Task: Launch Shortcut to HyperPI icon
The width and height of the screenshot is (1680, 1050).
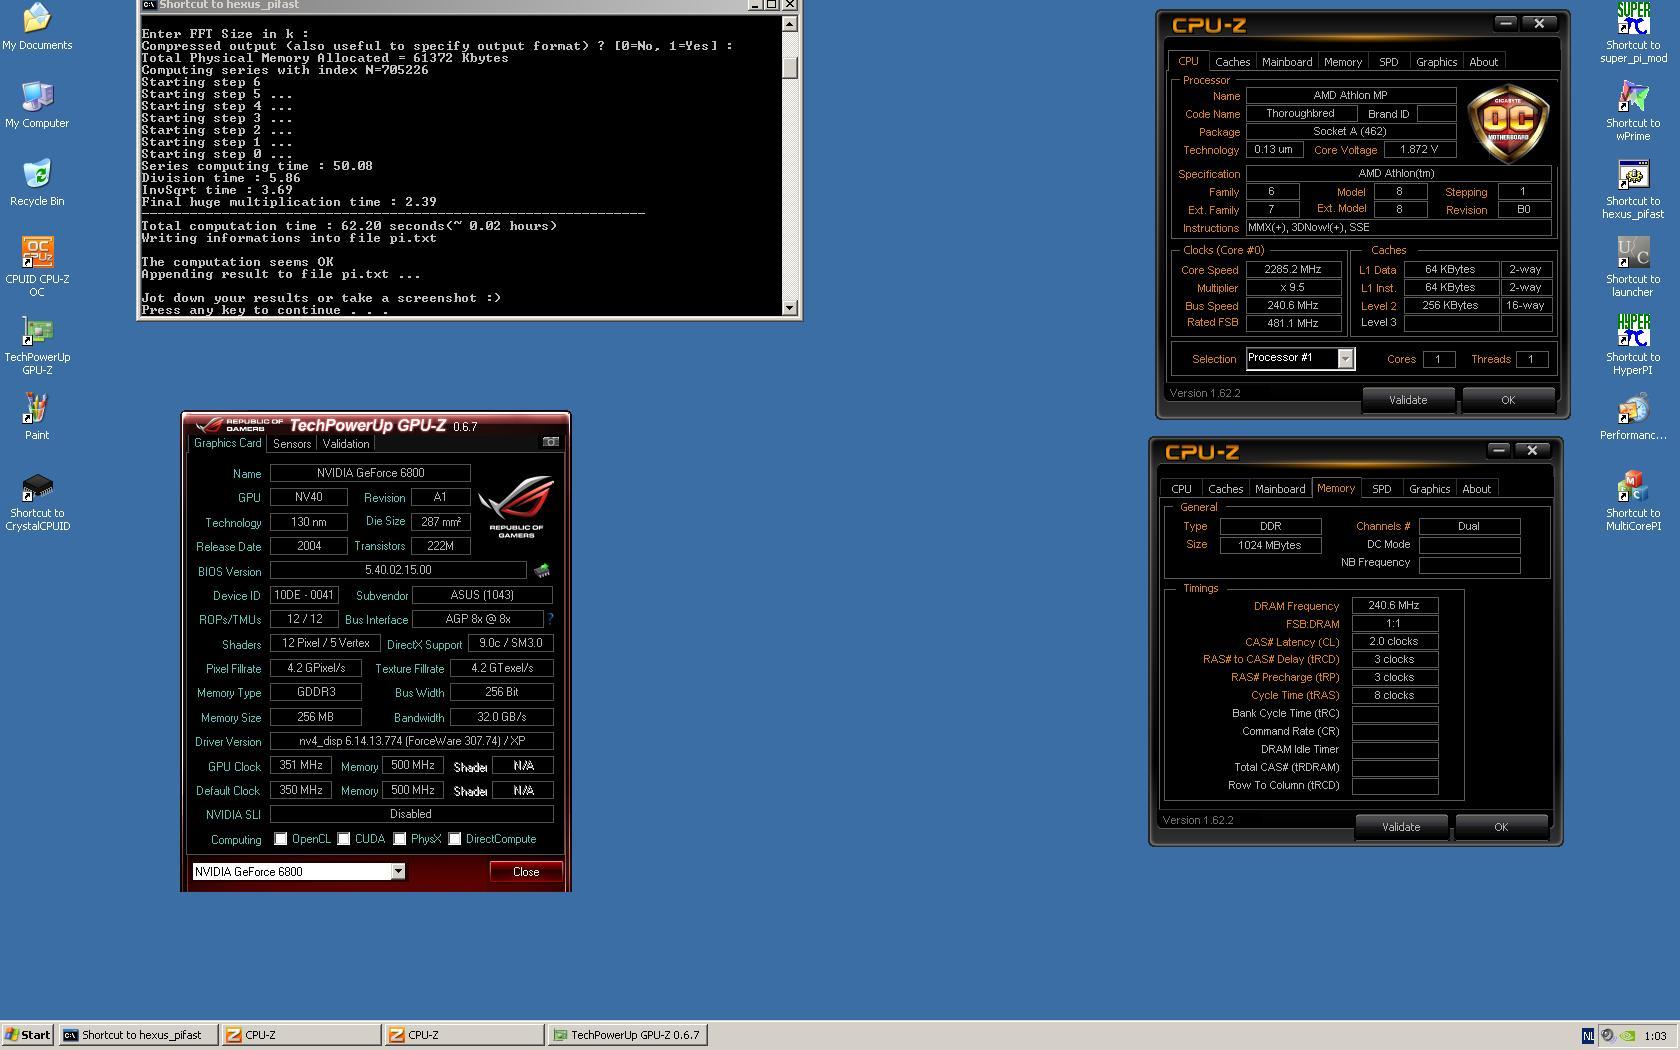Action: (x=1633, y=344)
